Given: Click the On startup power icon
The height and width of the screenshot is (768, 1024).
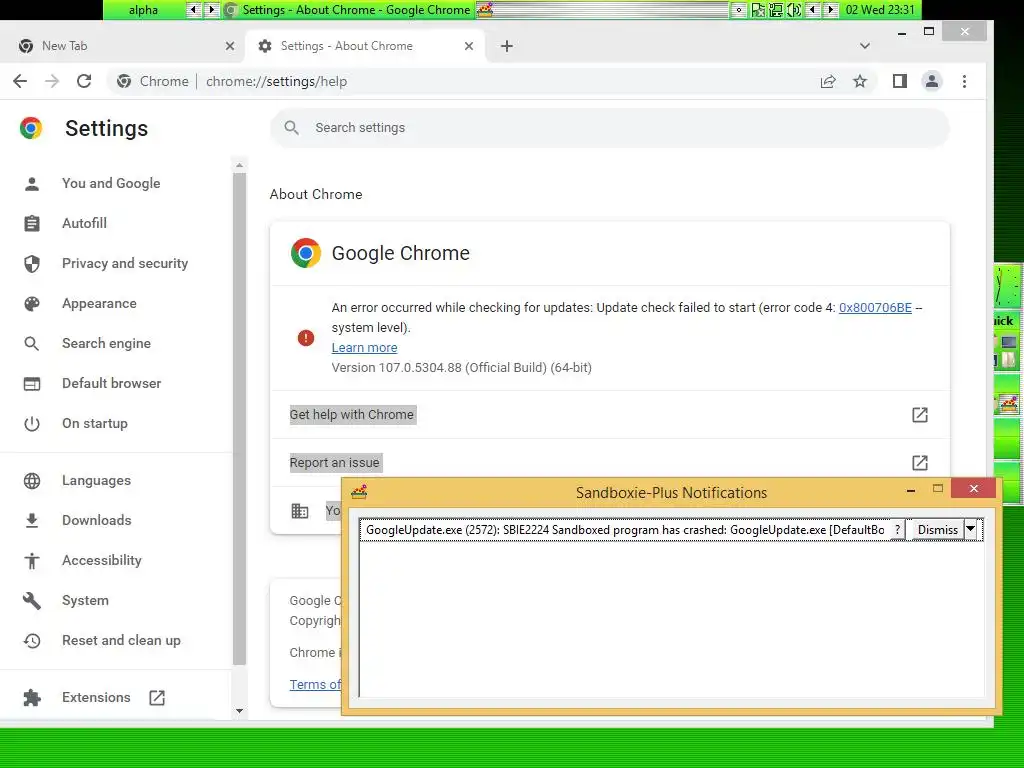Looking at the screenshot, I should click(x=31, y=424).
